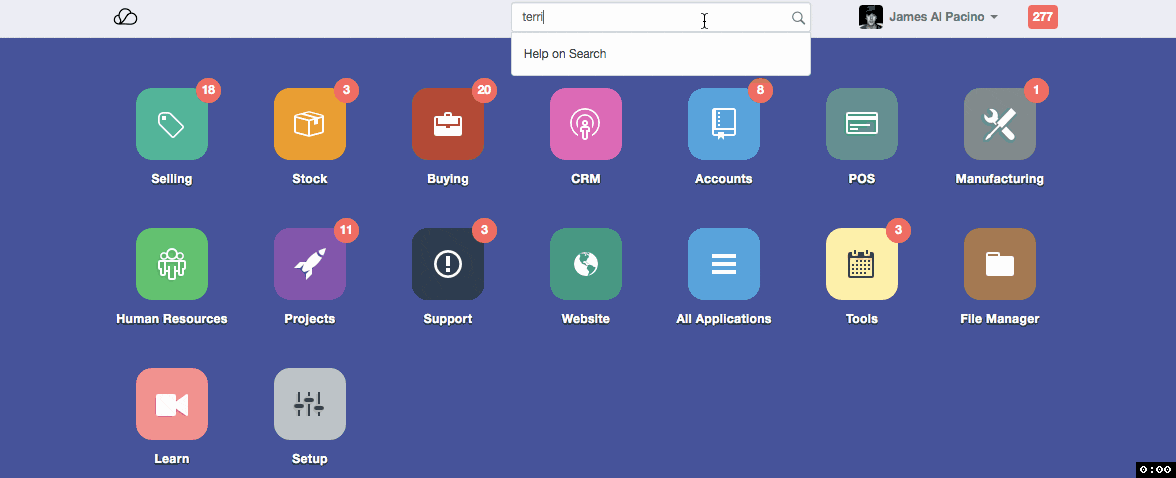Open the Support module icon
The height and width of the screenshot is (478, 1176).
pyautogui.click(x=448, y=264)
